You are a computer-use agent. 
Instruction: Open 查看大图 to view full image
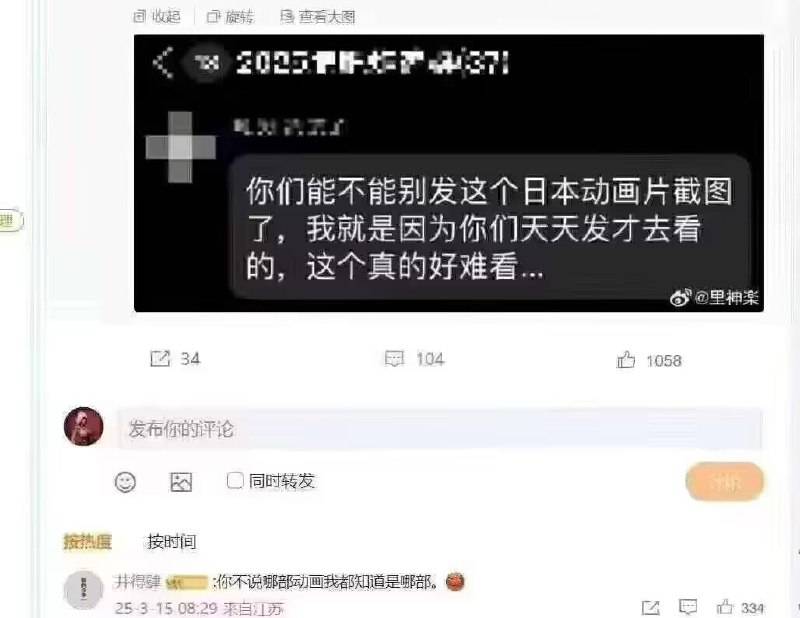click(317, 17)
